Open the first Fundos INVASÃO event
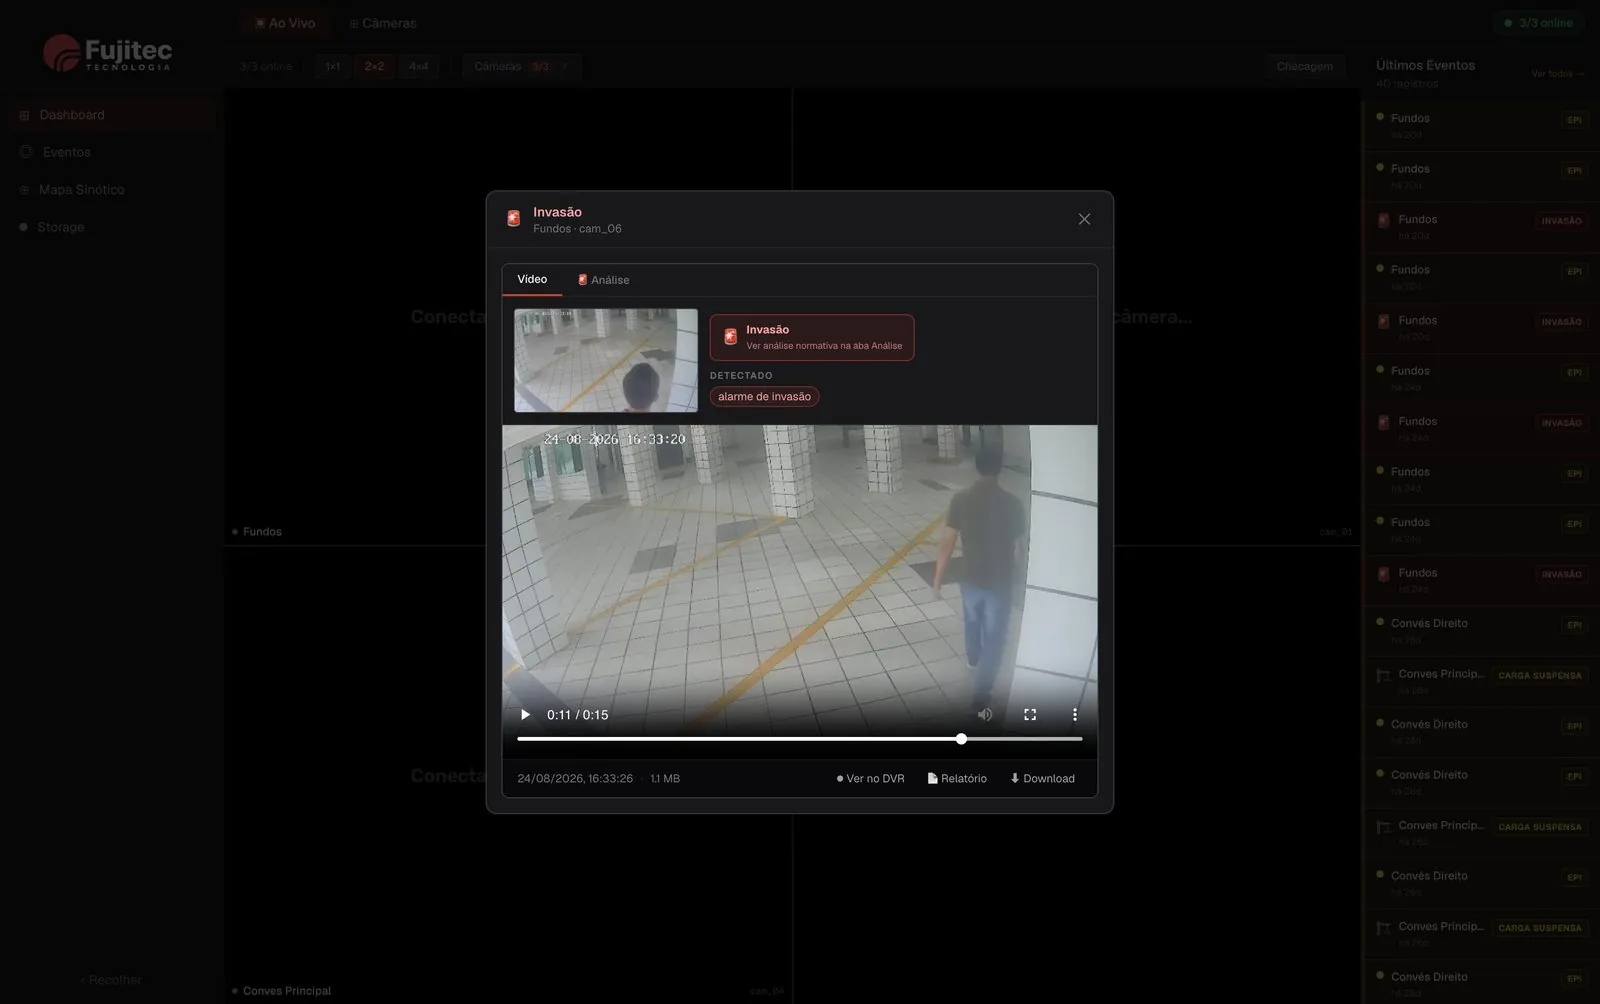The width and height of the screenshot is (1600, 1004). 1481,227
